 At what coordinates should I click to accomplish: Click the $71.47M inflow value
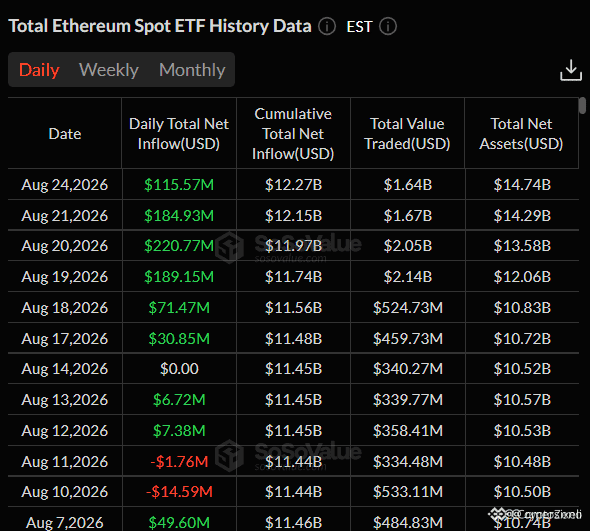(x=179, y=308)
